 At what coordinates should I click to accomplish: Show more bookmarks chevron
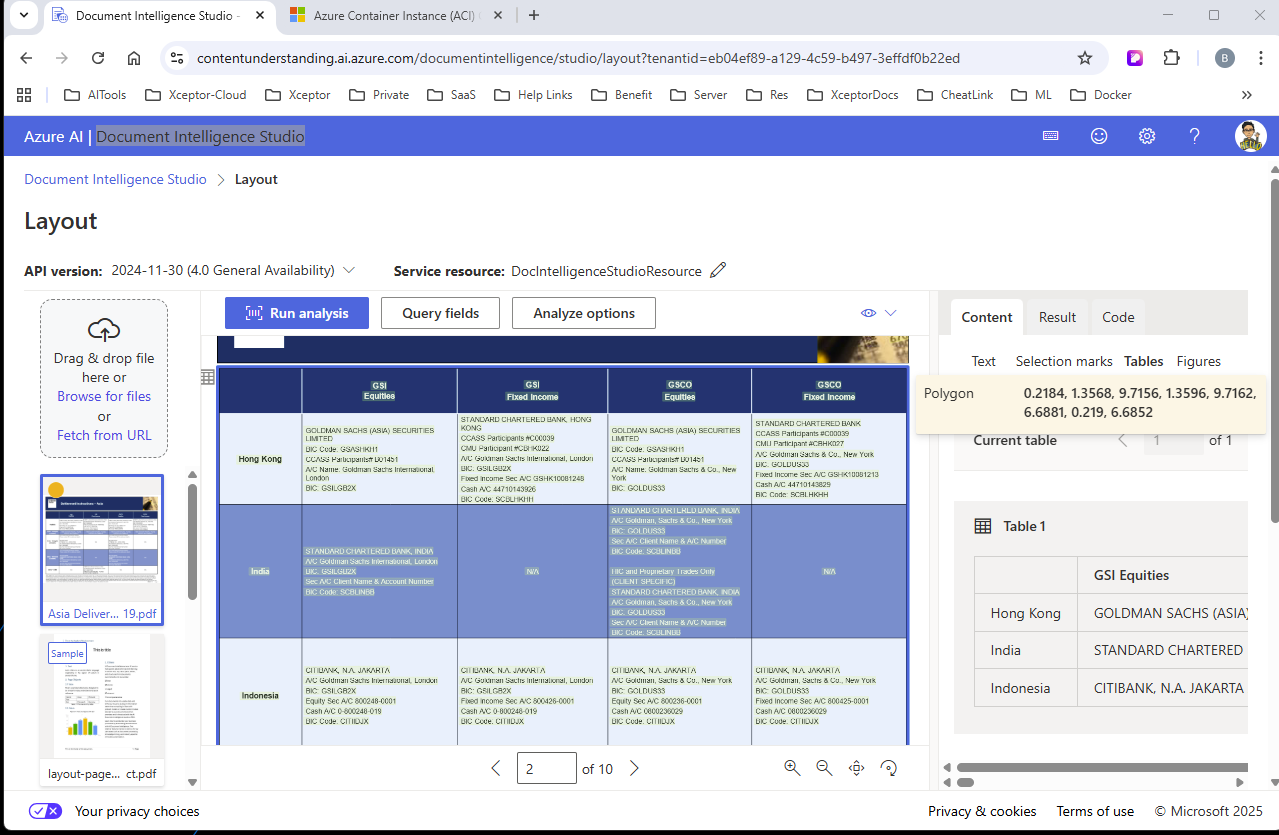point(1247,95)
